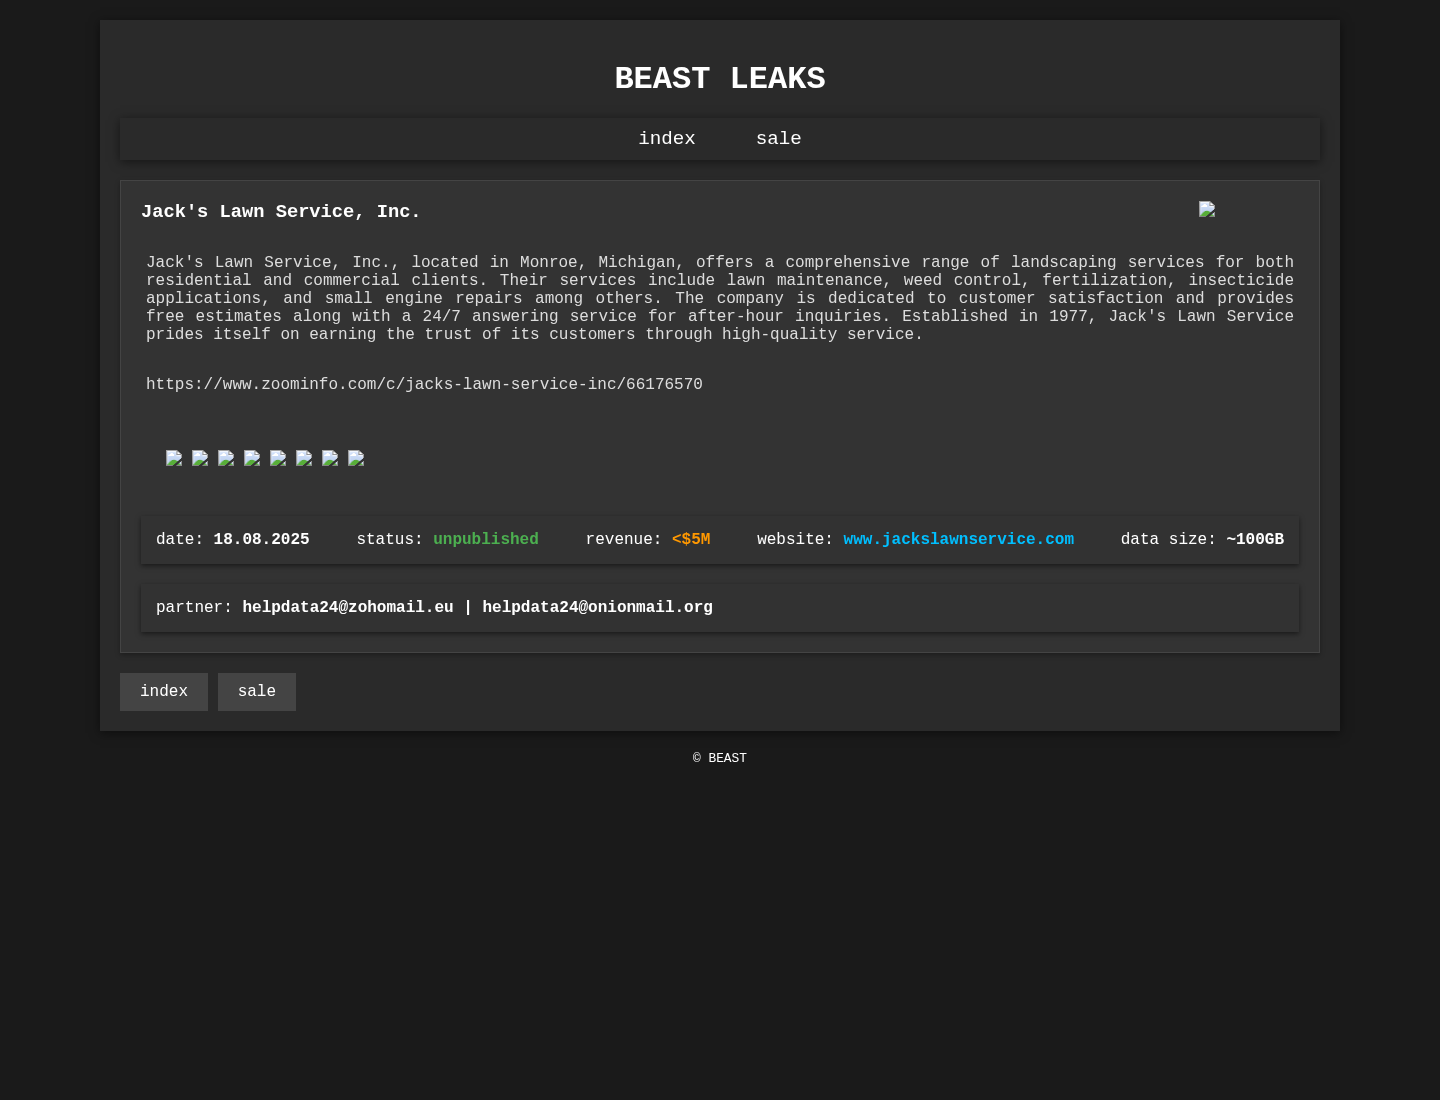The height and width of the screenshot is (1100, 1440).
Task: Open the third thumbnail in the image row
Action: click(226, 459)
